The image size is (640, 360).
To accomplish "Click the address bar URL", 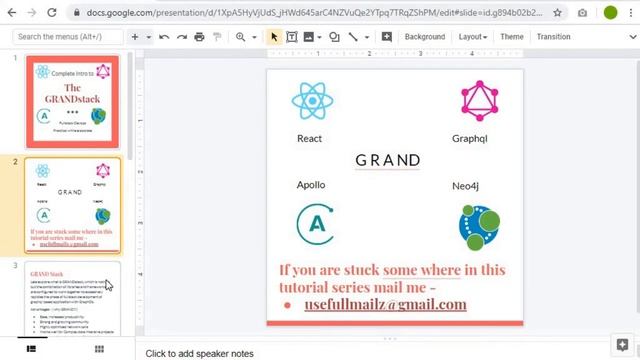I will (x=314, y=13).
